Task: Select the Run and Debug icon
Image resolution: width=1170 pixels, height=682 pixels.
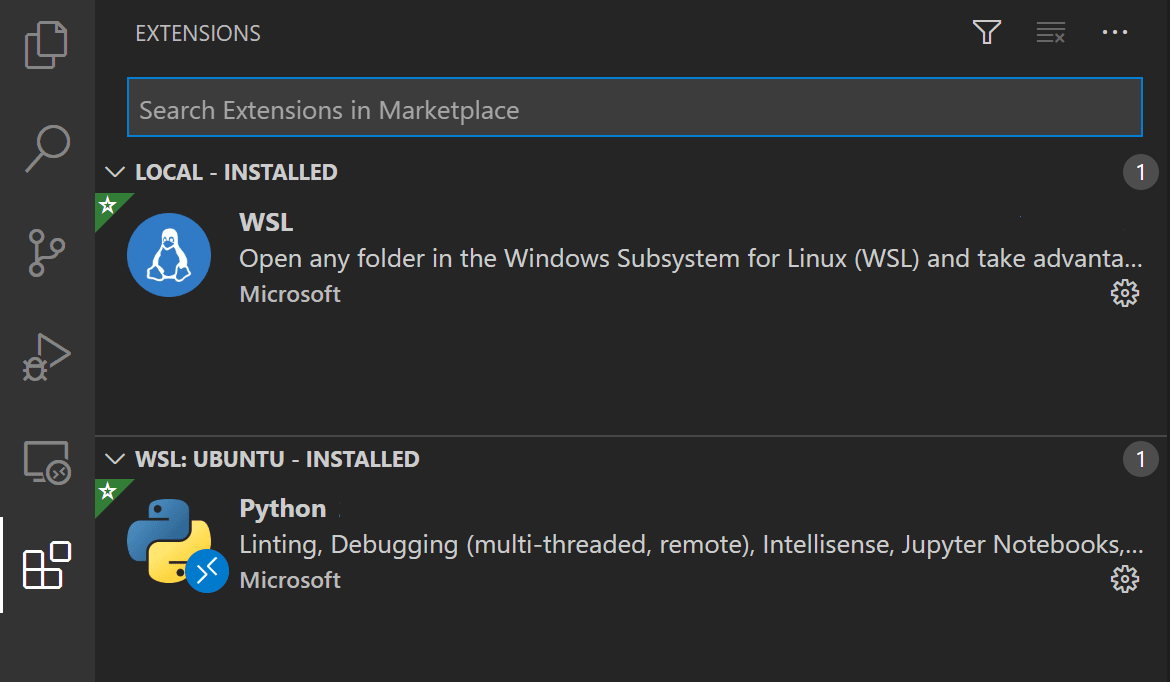Action: point(46,357)
